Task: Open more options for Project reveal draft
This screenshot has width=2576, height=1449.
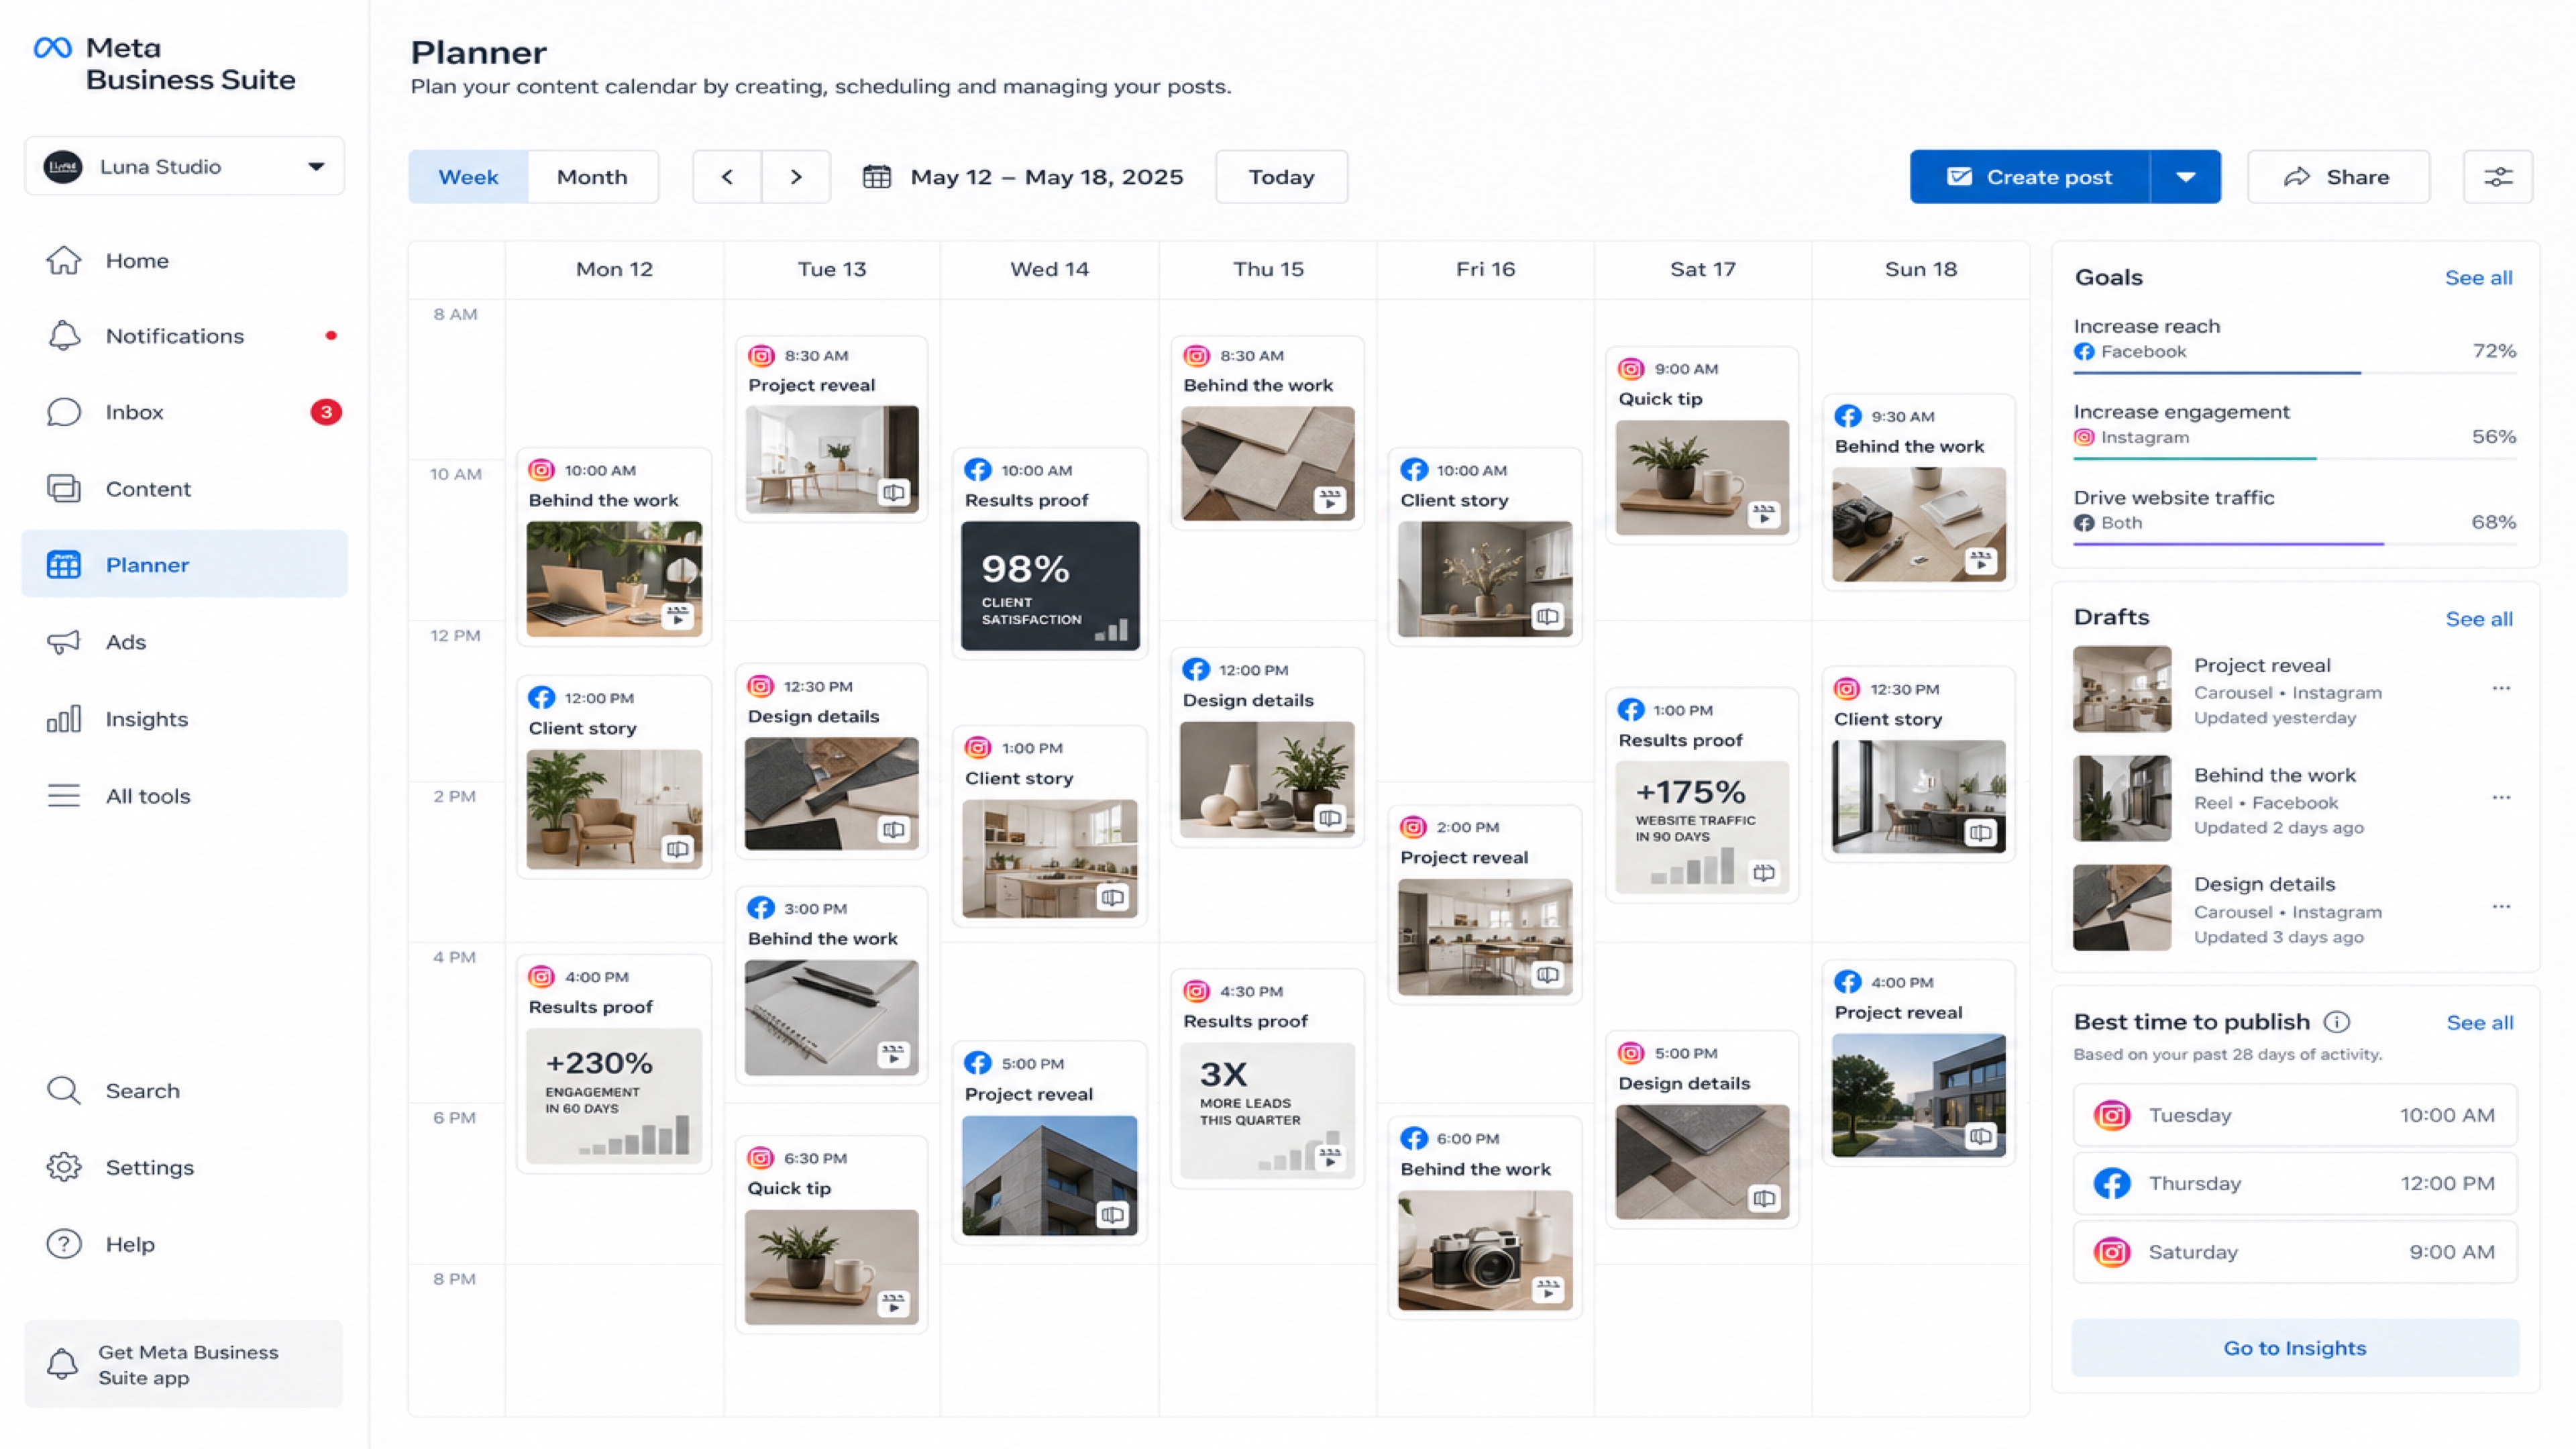Action: point(2501,688)
